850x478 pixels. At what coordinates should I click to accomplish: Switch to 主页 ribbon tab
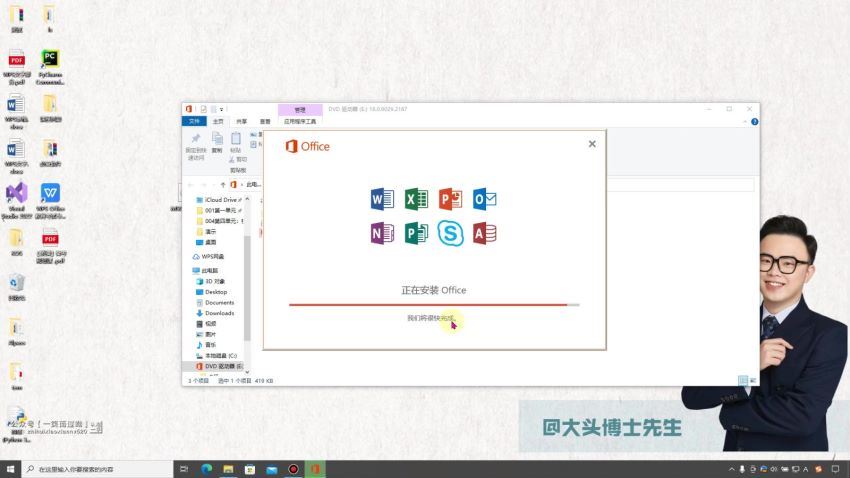[x=218, y=121]
